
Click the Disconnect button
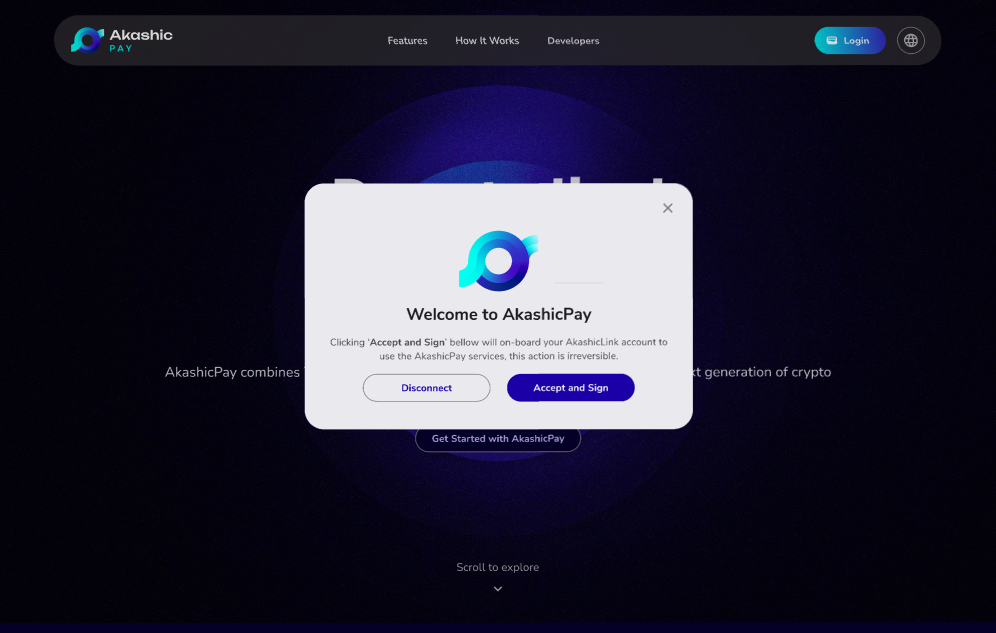pos(426,388)
